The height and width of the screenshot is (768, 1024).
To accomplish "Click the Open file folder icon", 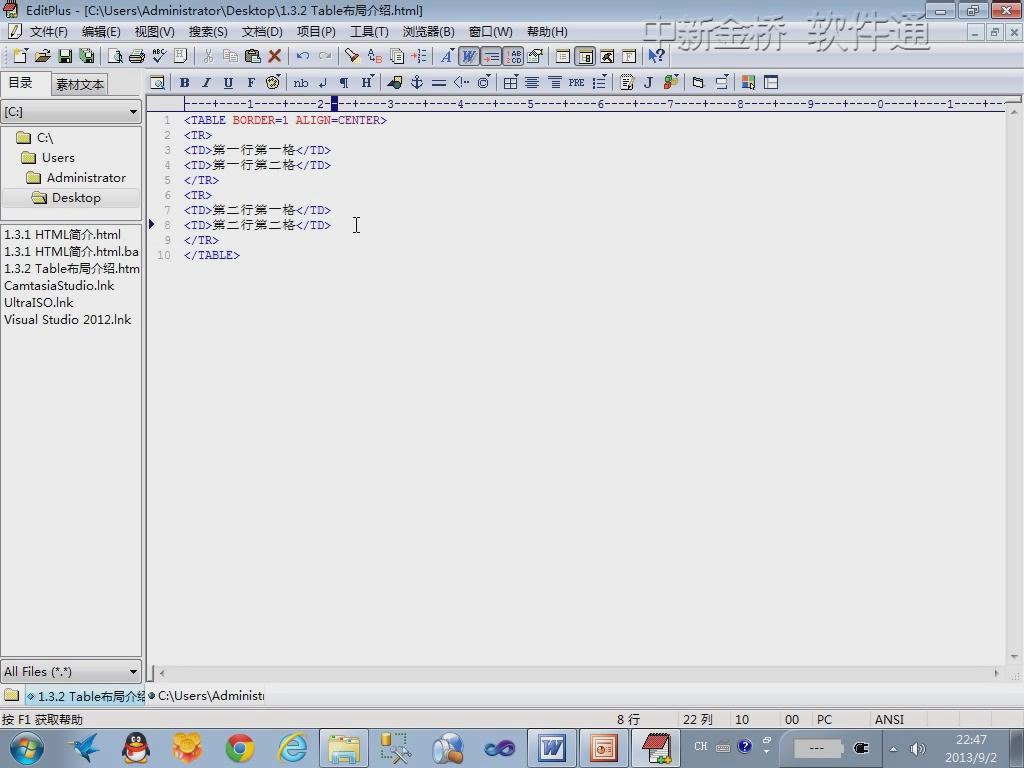I will point(42,56).
